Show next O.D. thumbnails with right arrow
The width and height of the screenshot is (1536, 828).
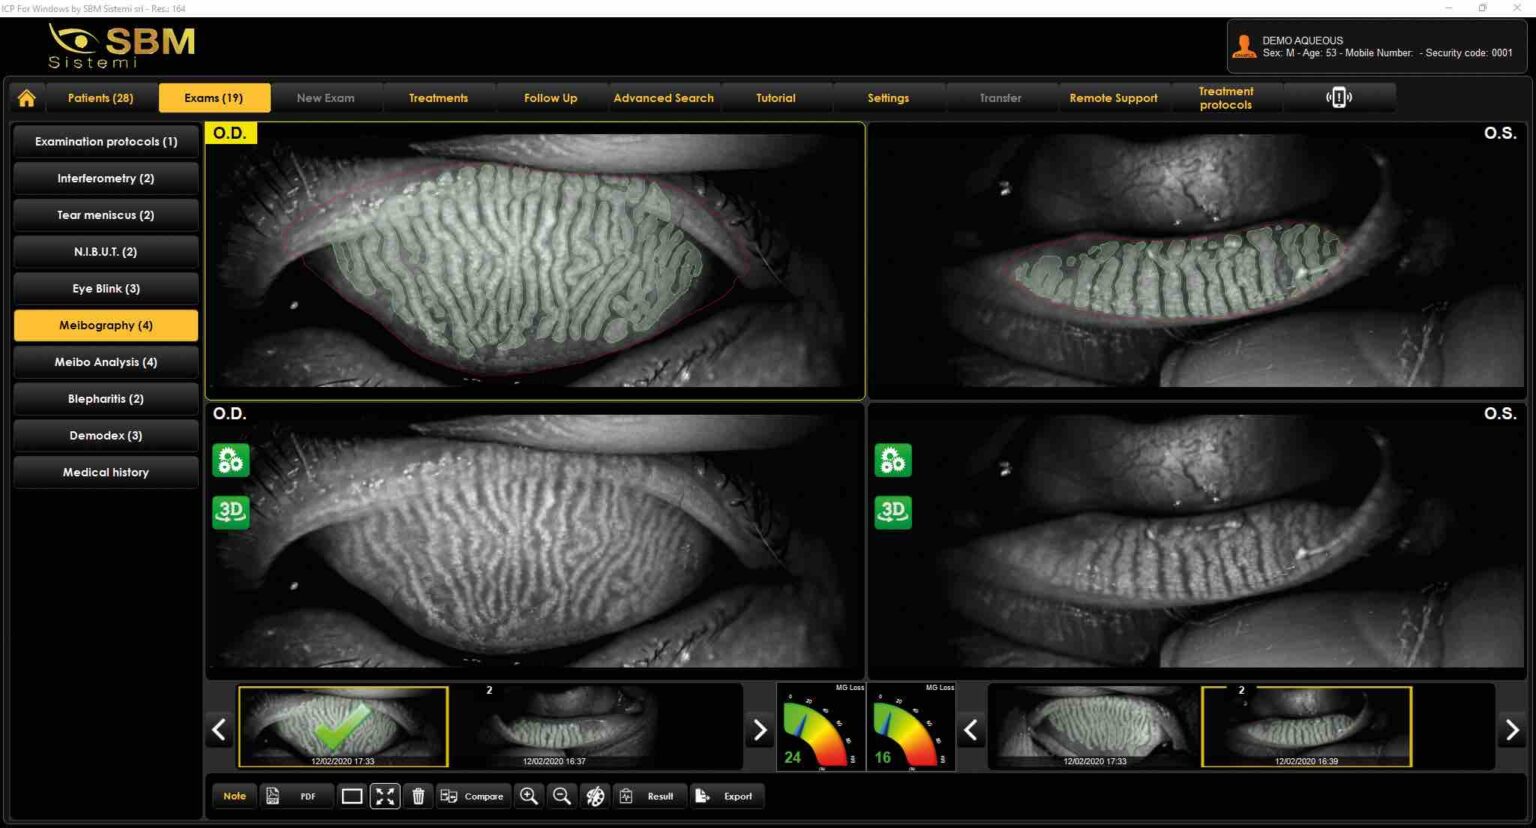760,730
